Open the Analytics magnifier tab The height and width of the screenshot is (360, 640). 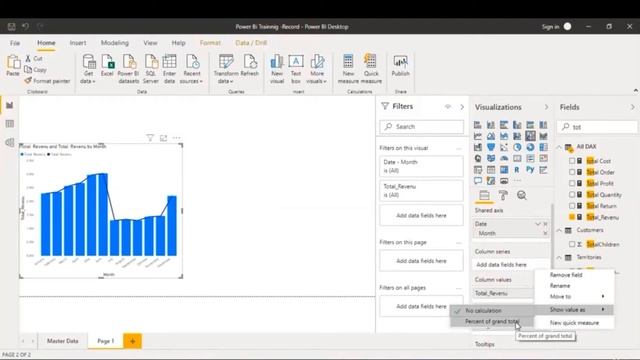click(521, 195)
